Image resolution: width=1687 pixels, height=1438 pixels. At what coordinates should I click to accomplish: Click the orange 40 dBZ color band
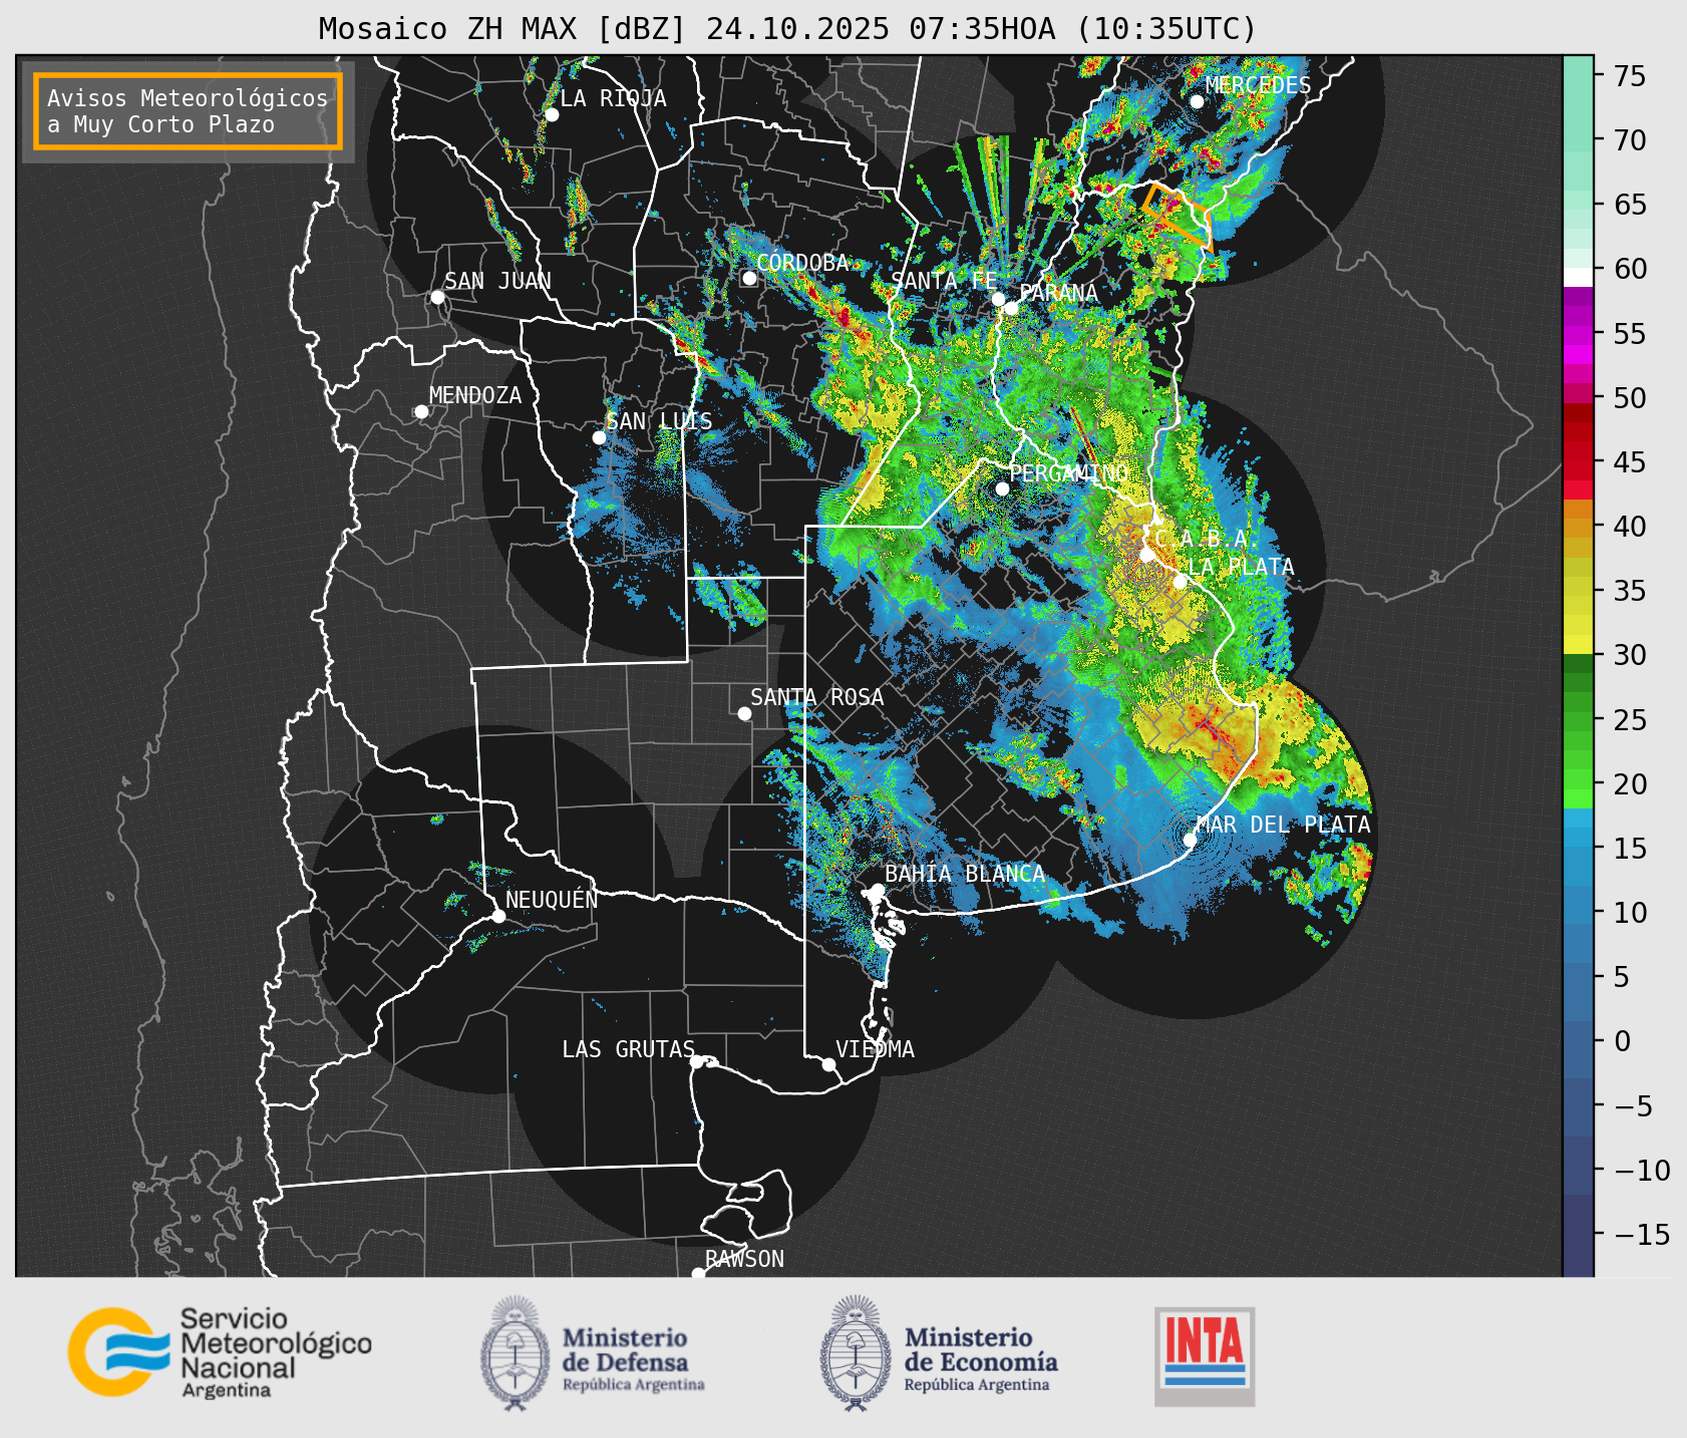(1578, 526)
